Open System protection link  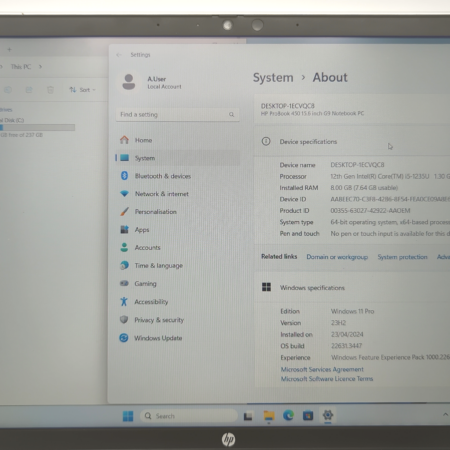tap(402, 257)
